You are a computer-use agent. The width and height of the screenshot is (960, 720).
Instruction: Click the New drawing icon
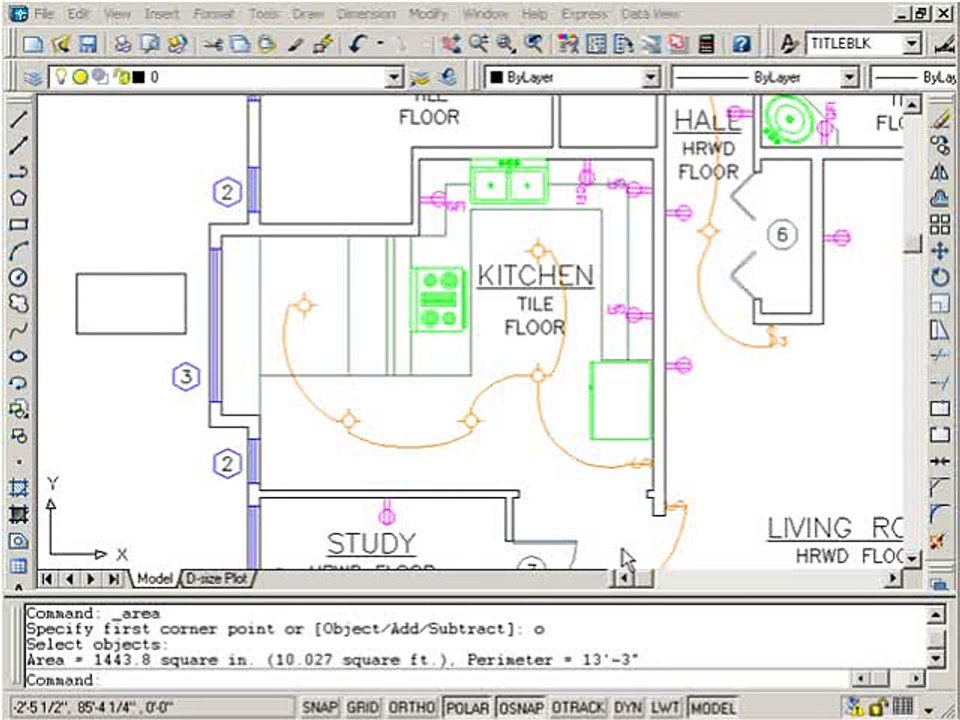click(x=33, y=44)
